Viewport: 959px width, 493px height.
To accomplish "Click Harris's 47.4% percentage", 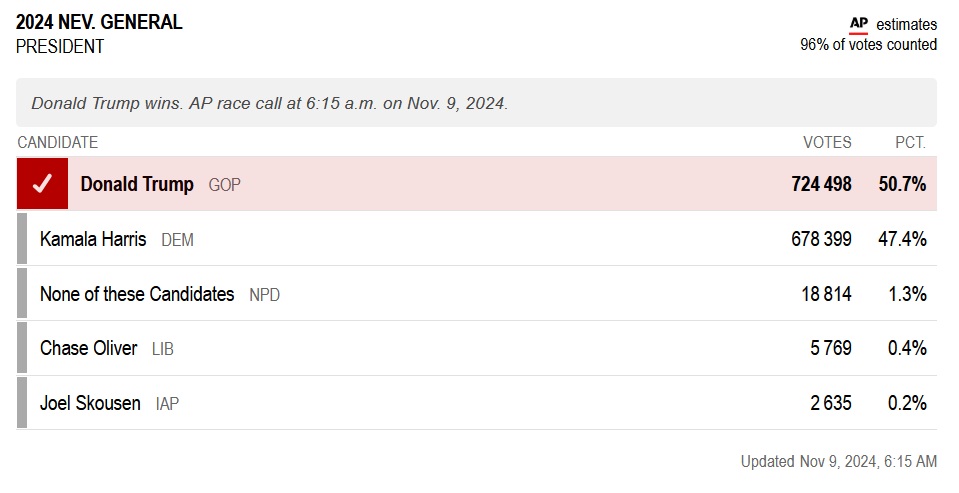I will coord(903,239).
